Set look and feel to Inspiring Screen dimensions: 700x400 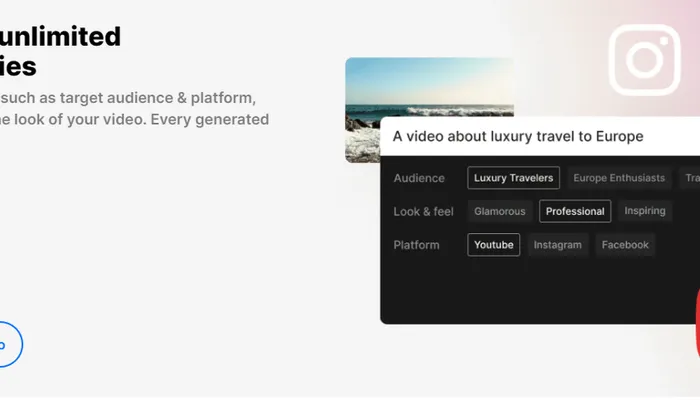[645, 211]
